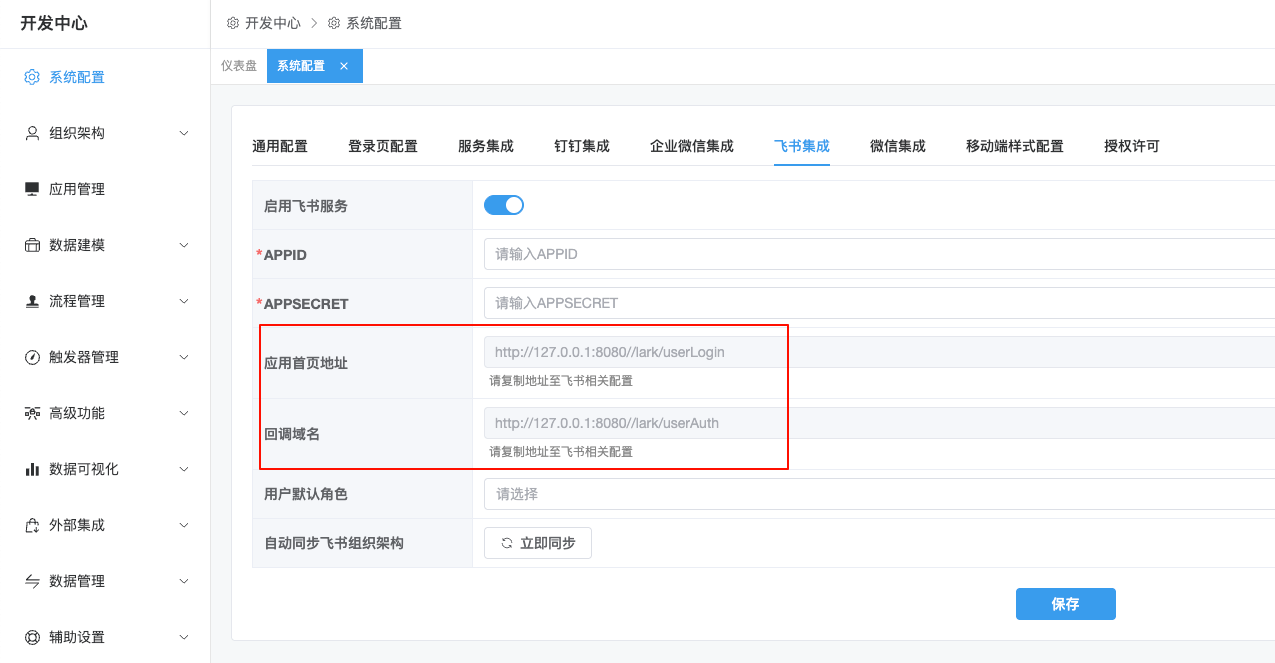1275x663 pixels.
Task: Switch to the 钉钉集成 tab
Action: pyautogui.click(x=581, y=146)
